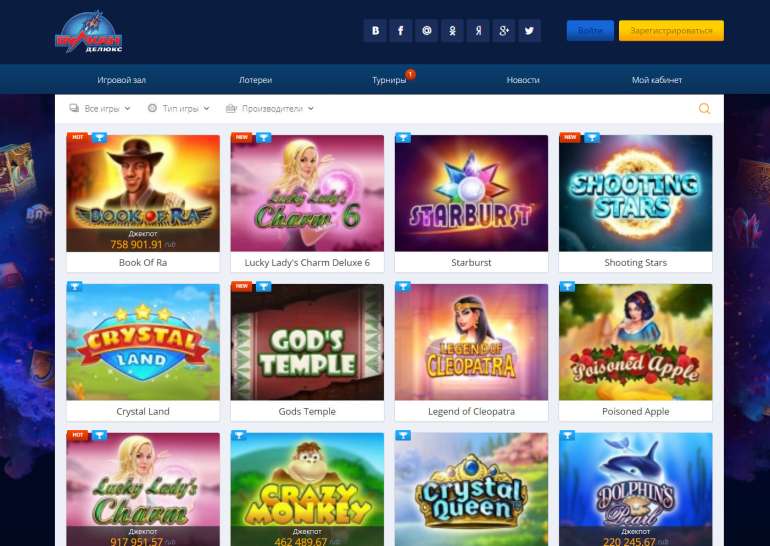Go to the Лотереи menu item
Image resolution: width=770 pixels, height=546 pixels.
[255, 80]
